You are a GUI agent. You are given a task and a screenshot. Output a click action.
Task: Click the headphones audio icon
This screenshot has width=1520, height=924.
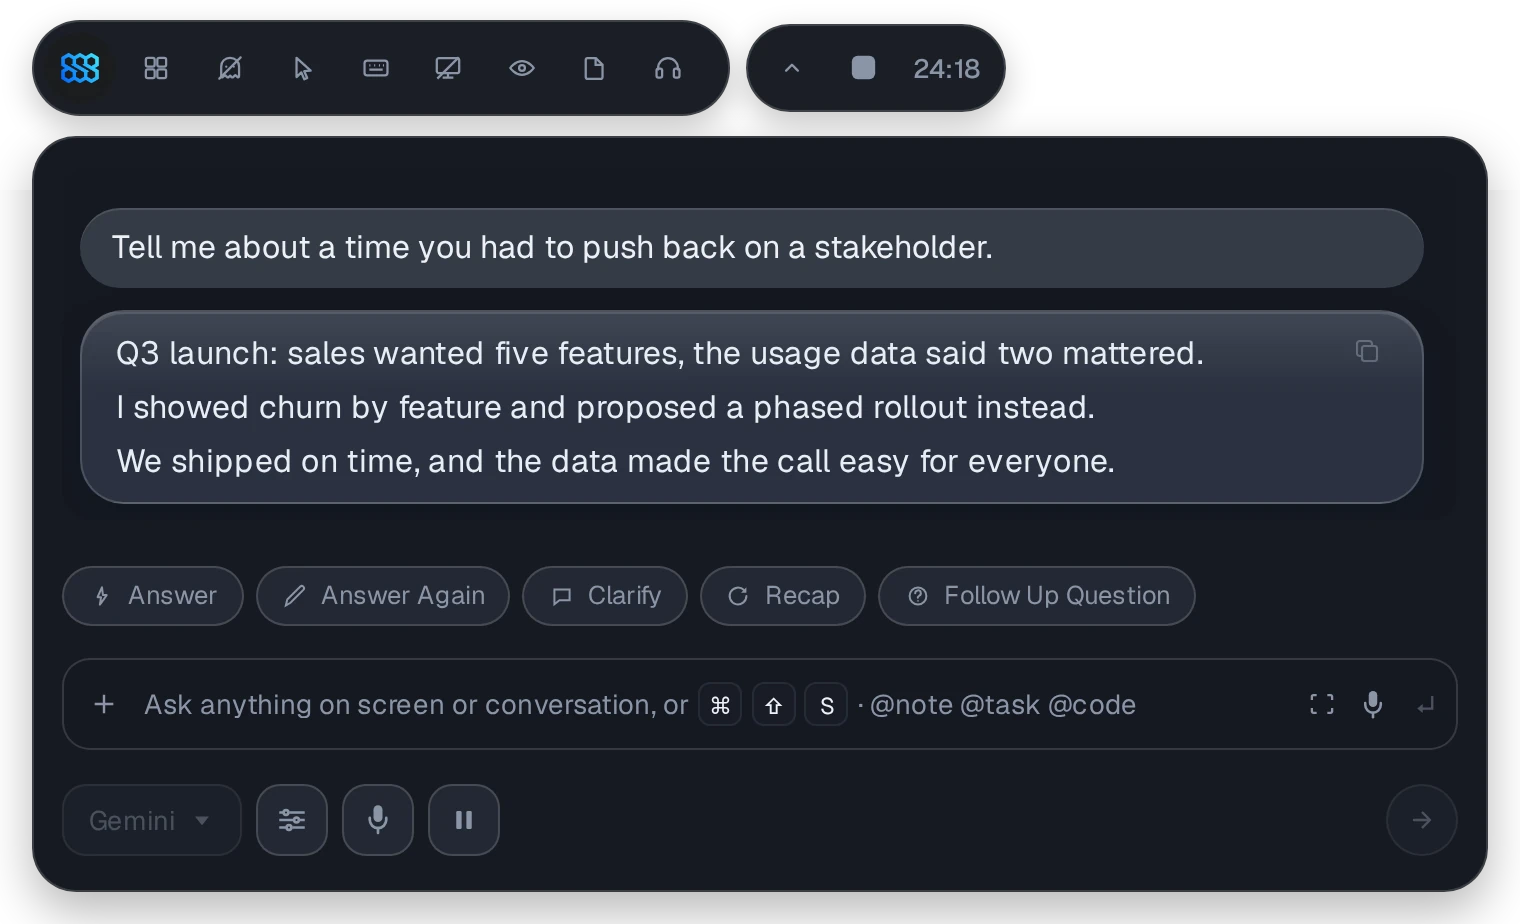pos(668,68)
